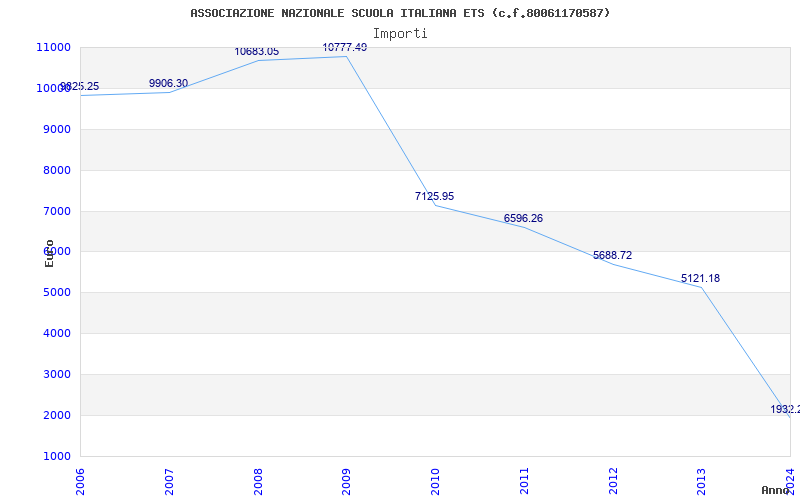
Task: Select the data label 9906.30
Action: pyautogui.click(x=168, y=83)
